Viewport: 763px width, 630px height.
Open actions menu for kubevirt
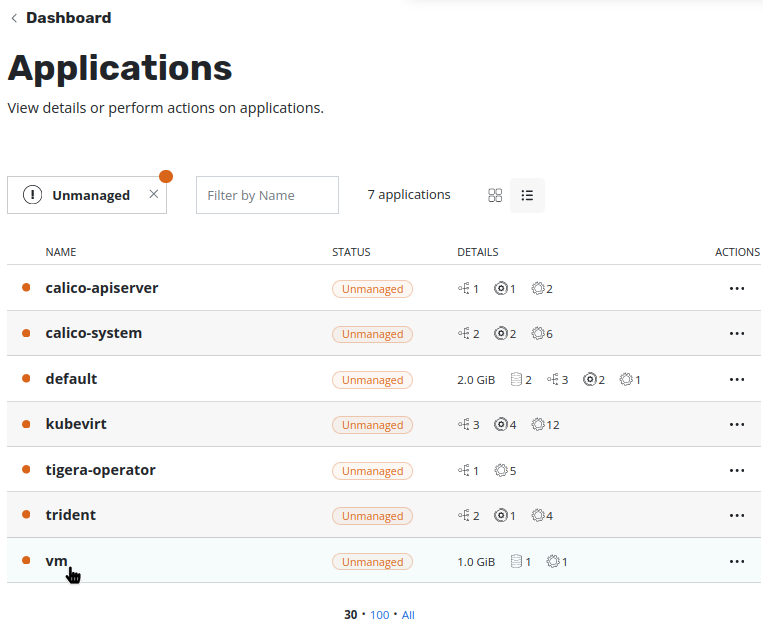(737, 425)
